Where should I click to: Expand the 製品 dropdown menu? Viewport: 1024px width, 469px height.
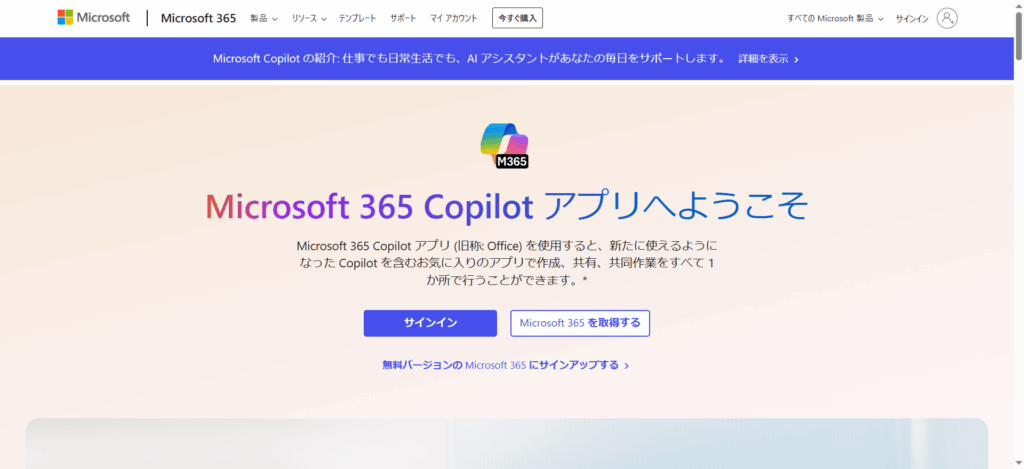(x=264, y=18)
